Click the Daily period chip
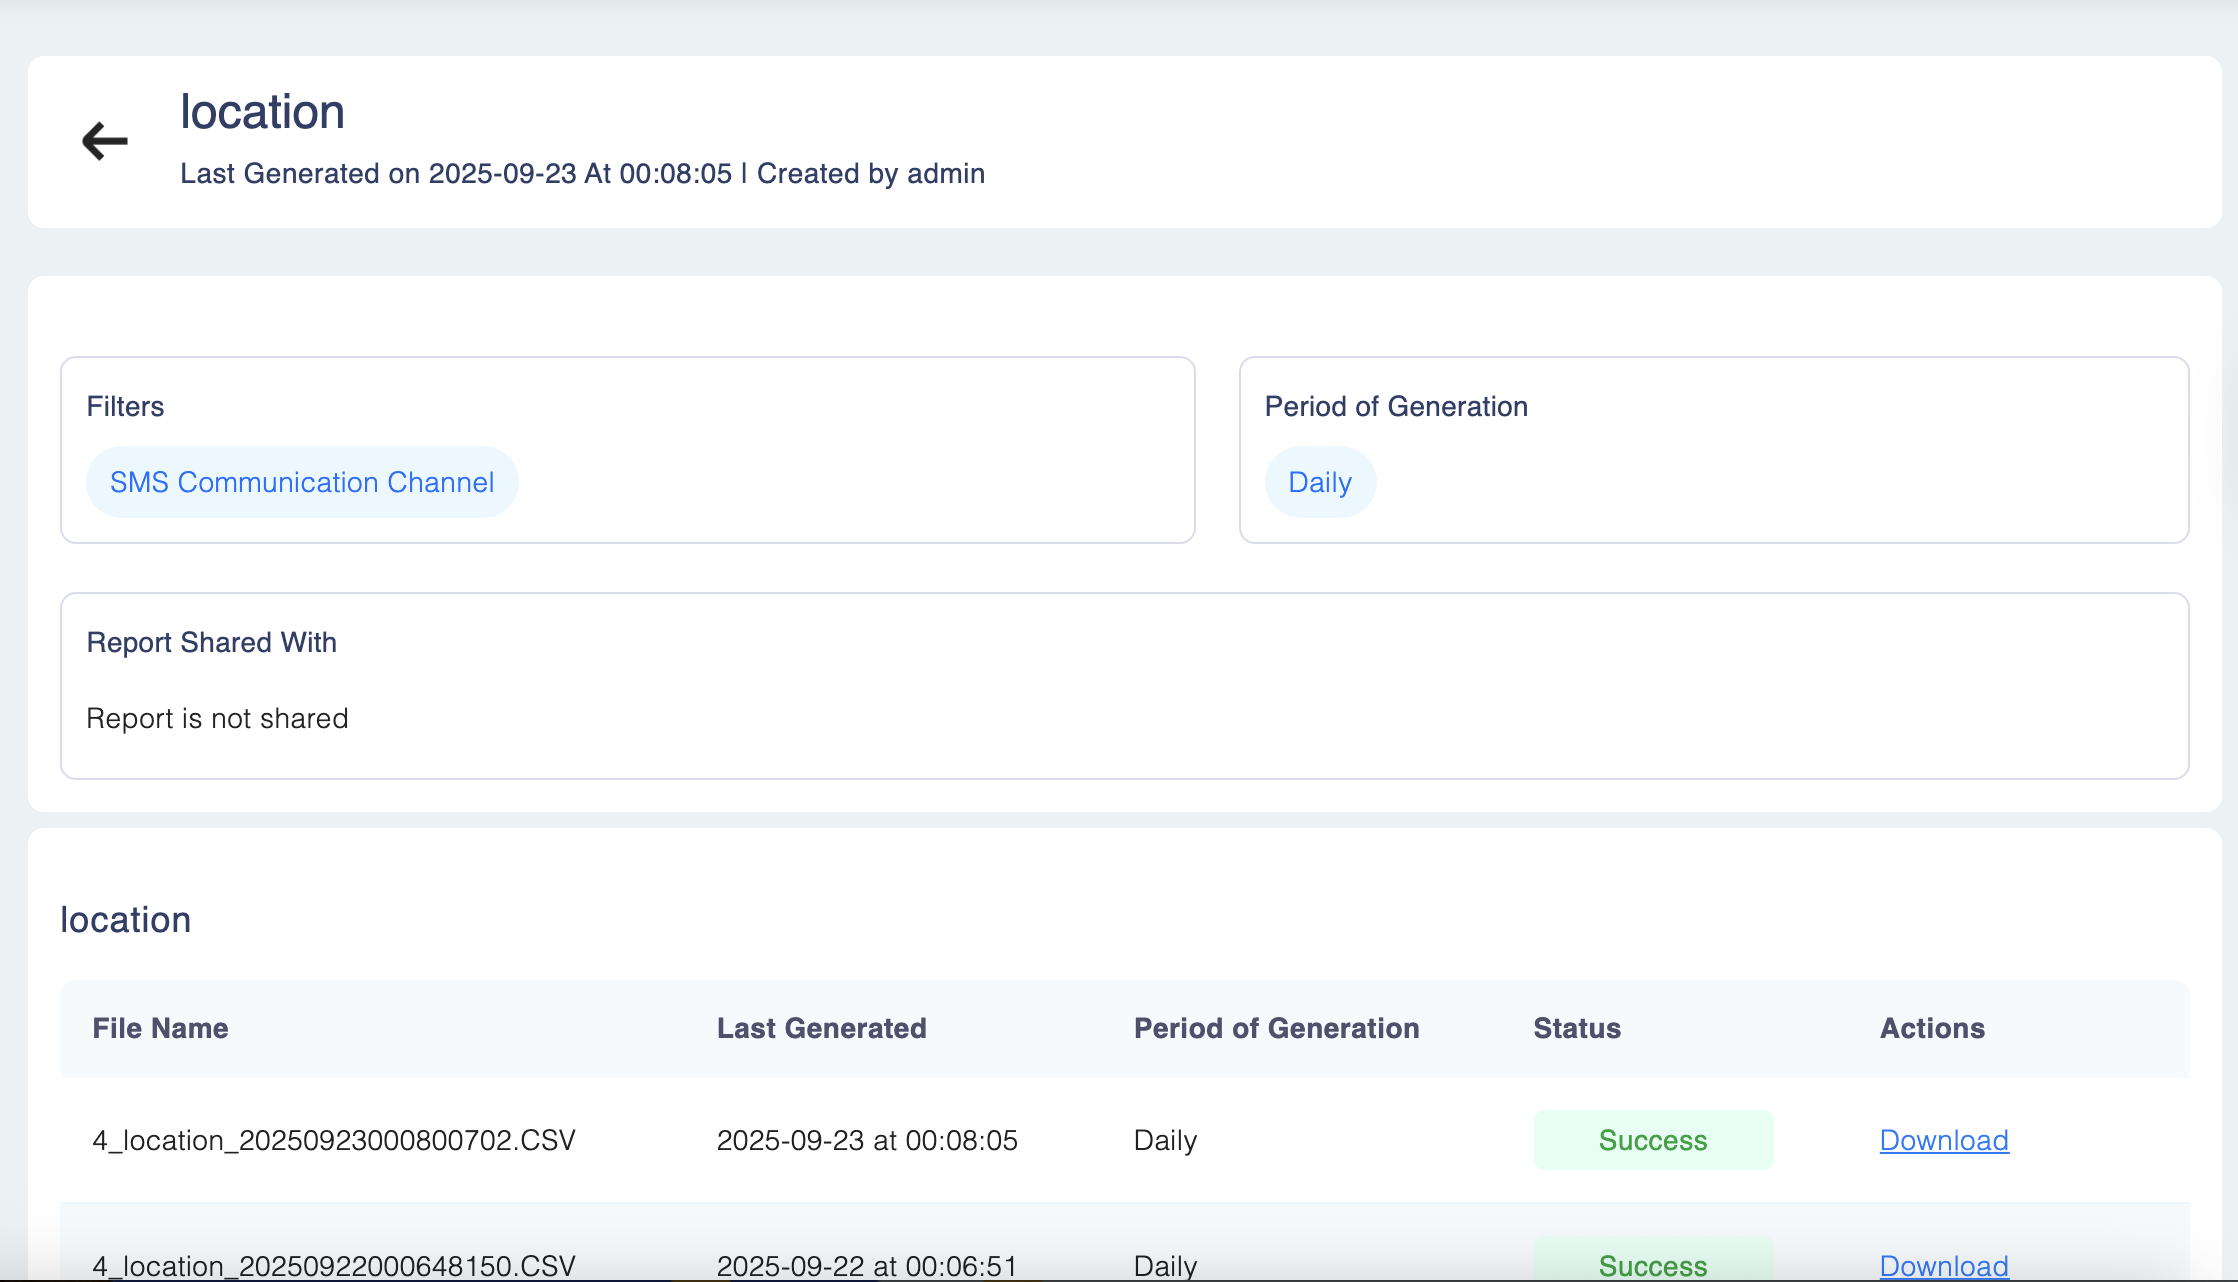 pos(1320,482)
